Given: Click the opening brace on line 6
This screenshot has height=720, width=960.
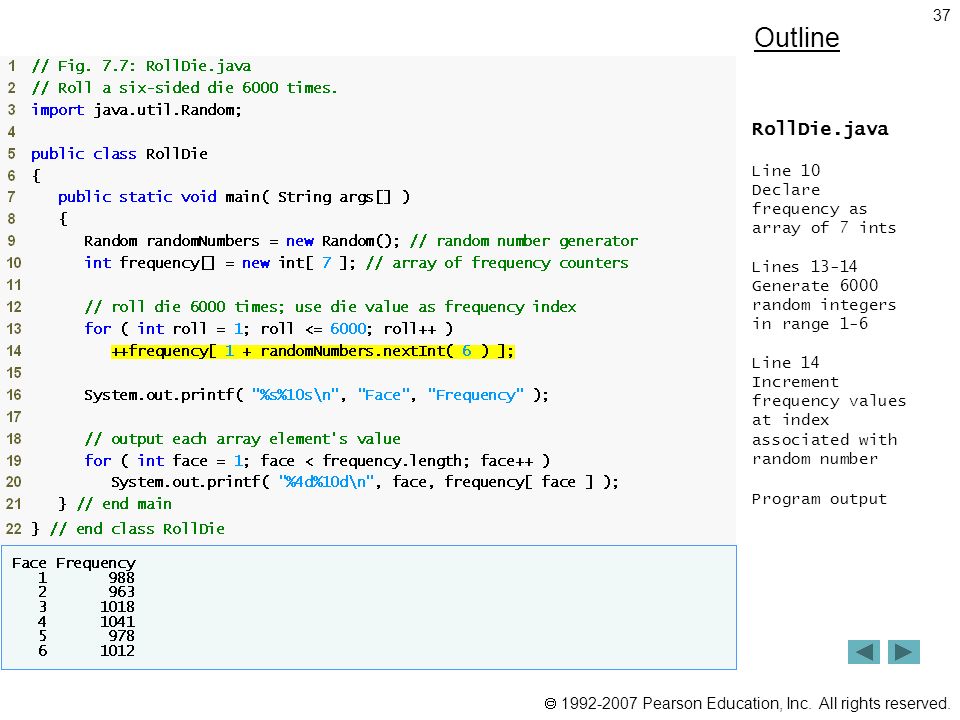Looking at the screenshot, I should [36, 176].
